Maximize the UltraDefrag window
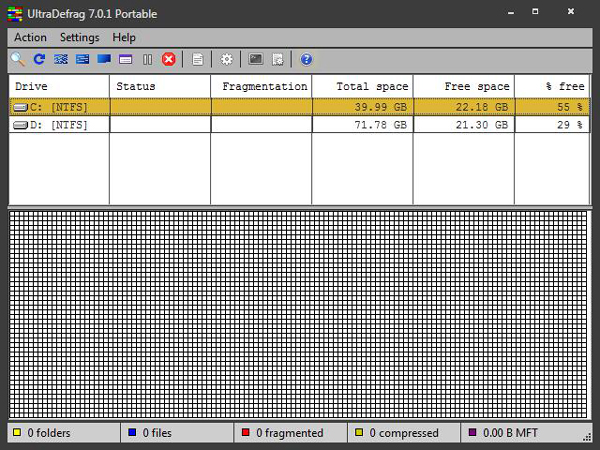The height and width of the screenshot is (450, 600). 535,11
